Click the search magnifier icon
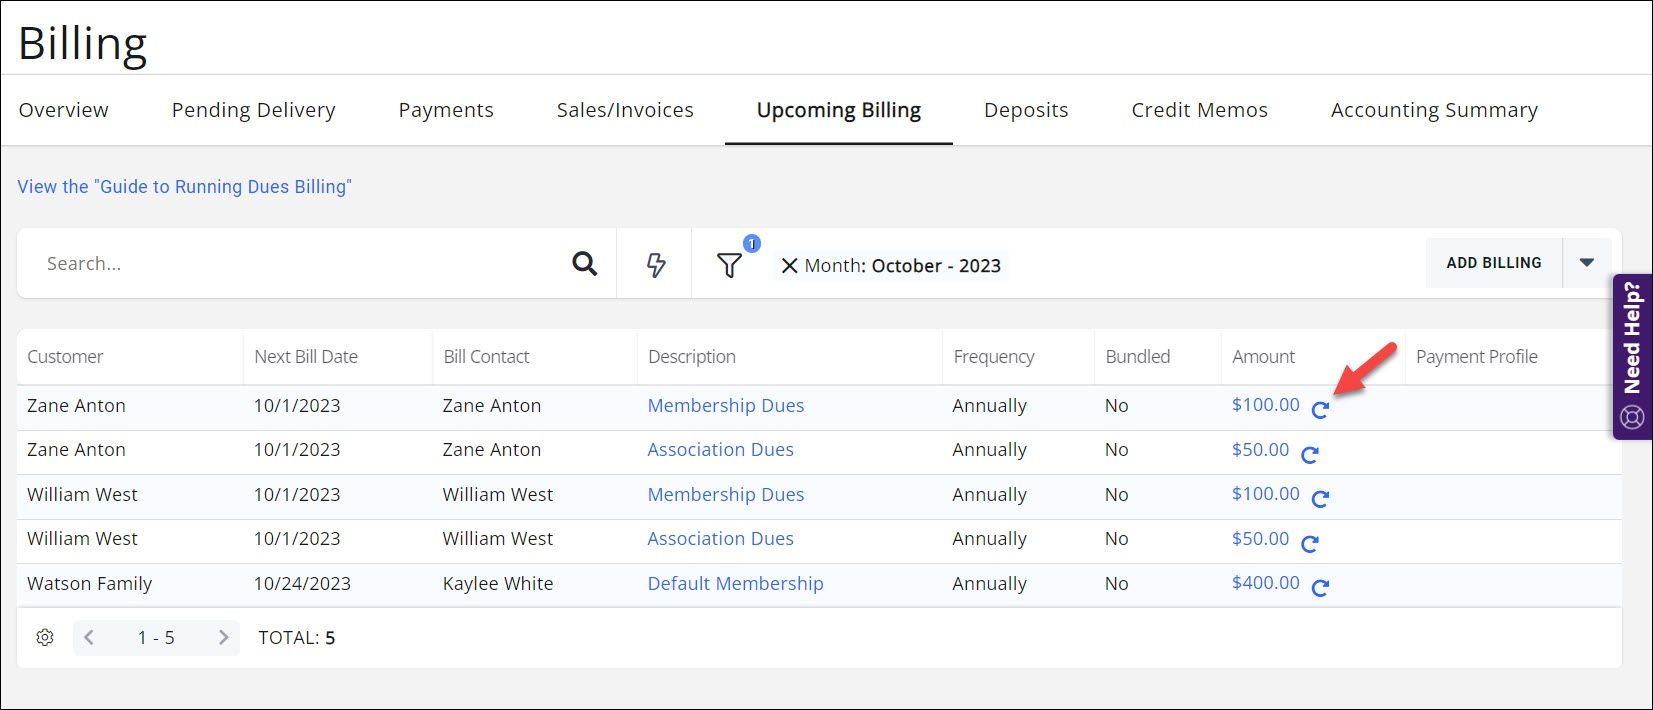This screenshot has height=710, width=1653. tap(584, 264)
